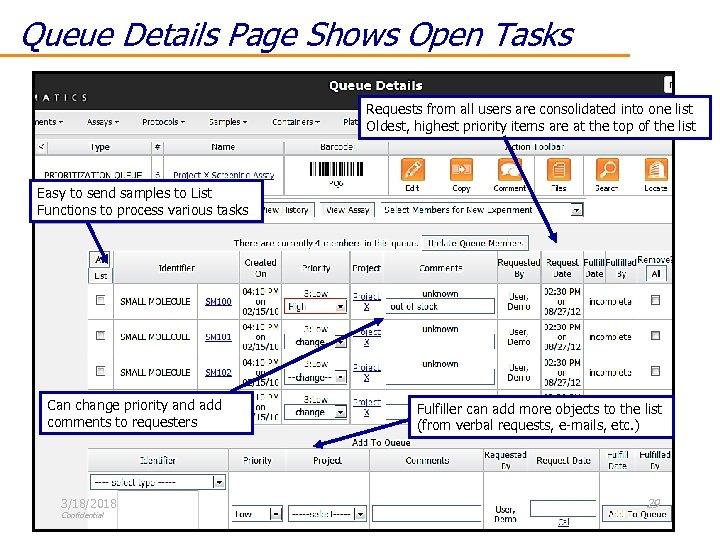The height and width of the screenshot is (540, 720).
Task: Click the Created On column header
Action: point(260,268)
